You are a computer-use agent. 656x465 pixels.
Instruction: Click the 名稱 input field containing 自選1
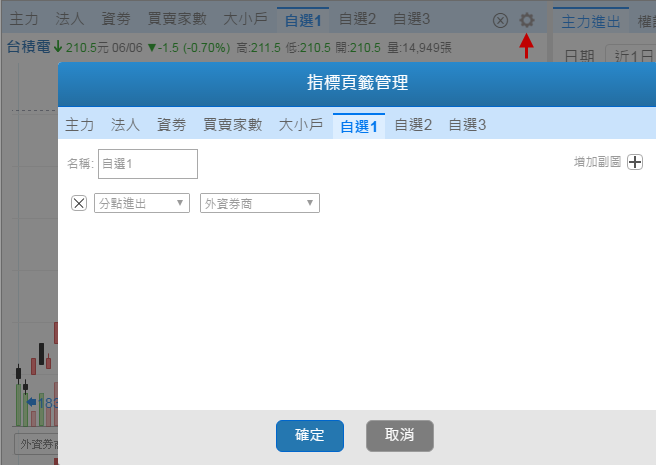coord(148,164)
